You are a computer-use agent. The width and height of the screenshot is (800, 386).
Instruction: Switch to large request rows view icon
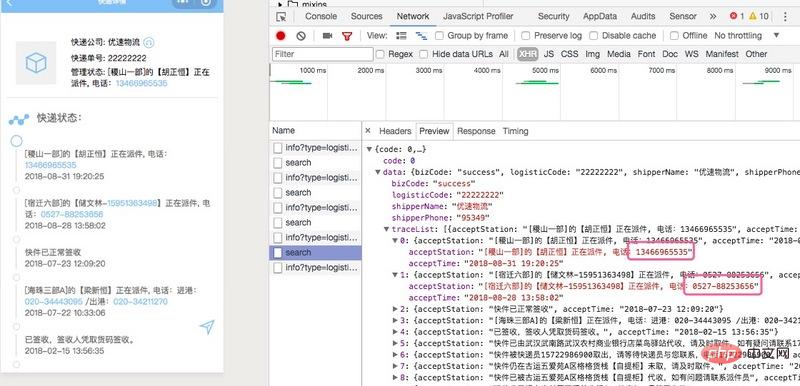click(402, 36)
